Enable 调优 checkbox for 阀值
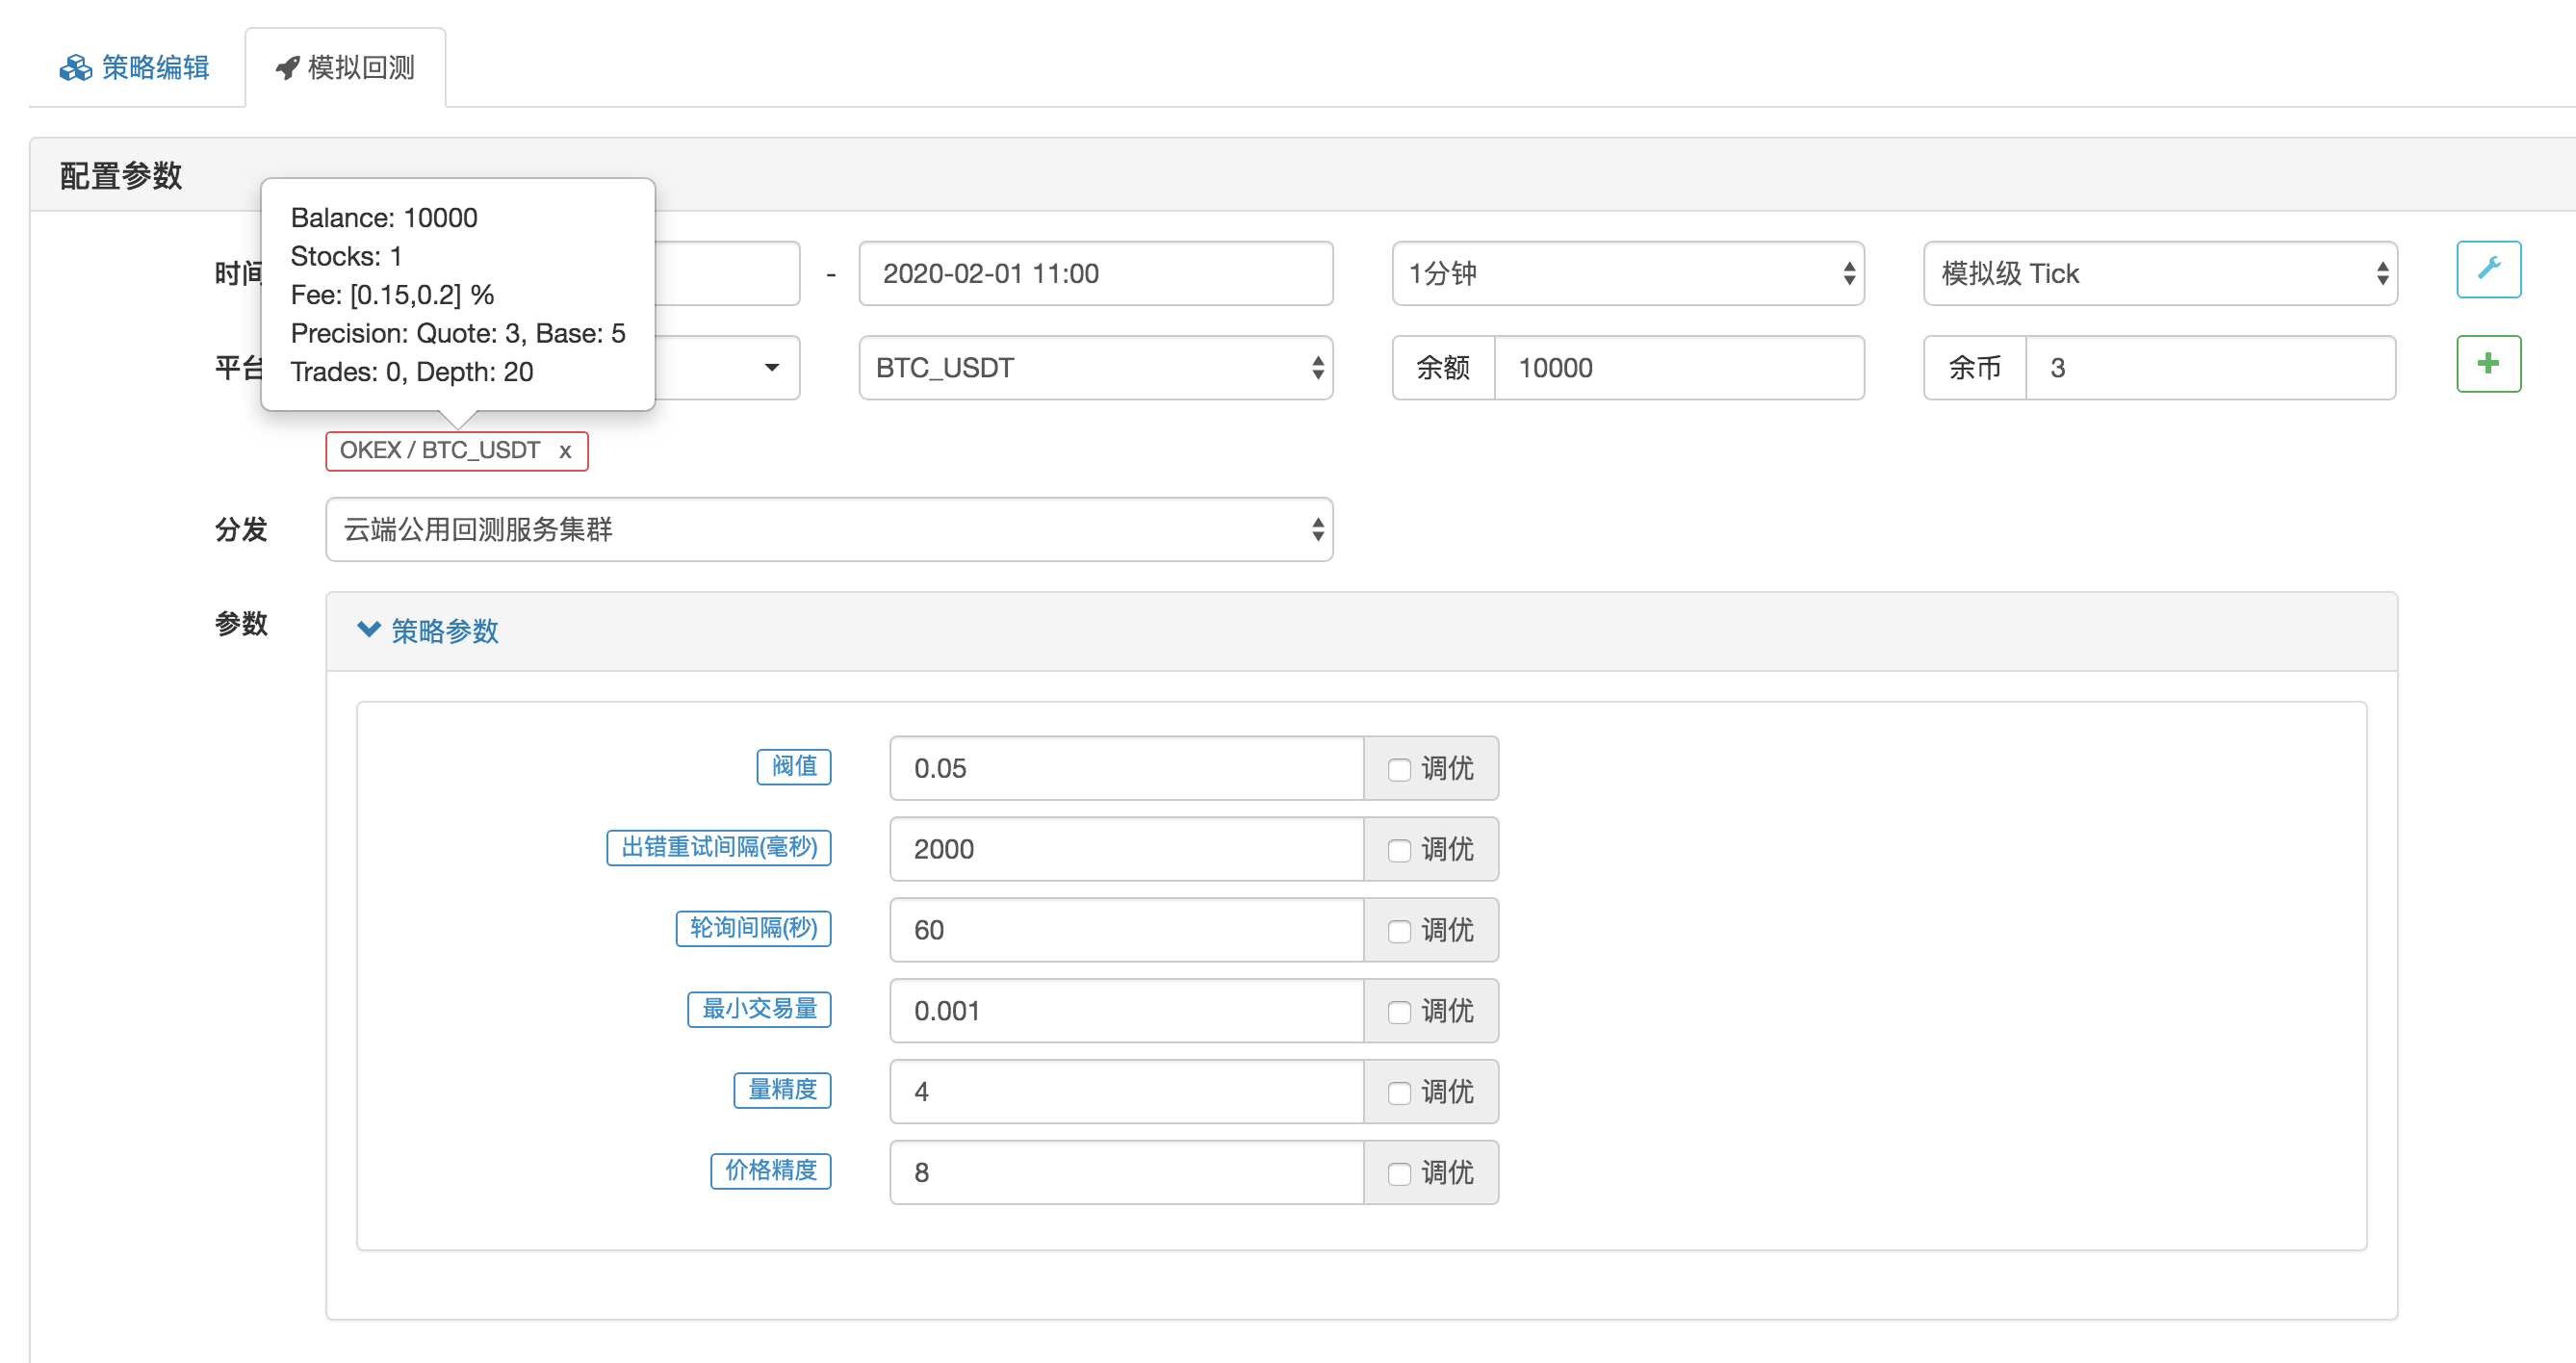The width and height of the screenshot is (2576, 1363). 1398,769
